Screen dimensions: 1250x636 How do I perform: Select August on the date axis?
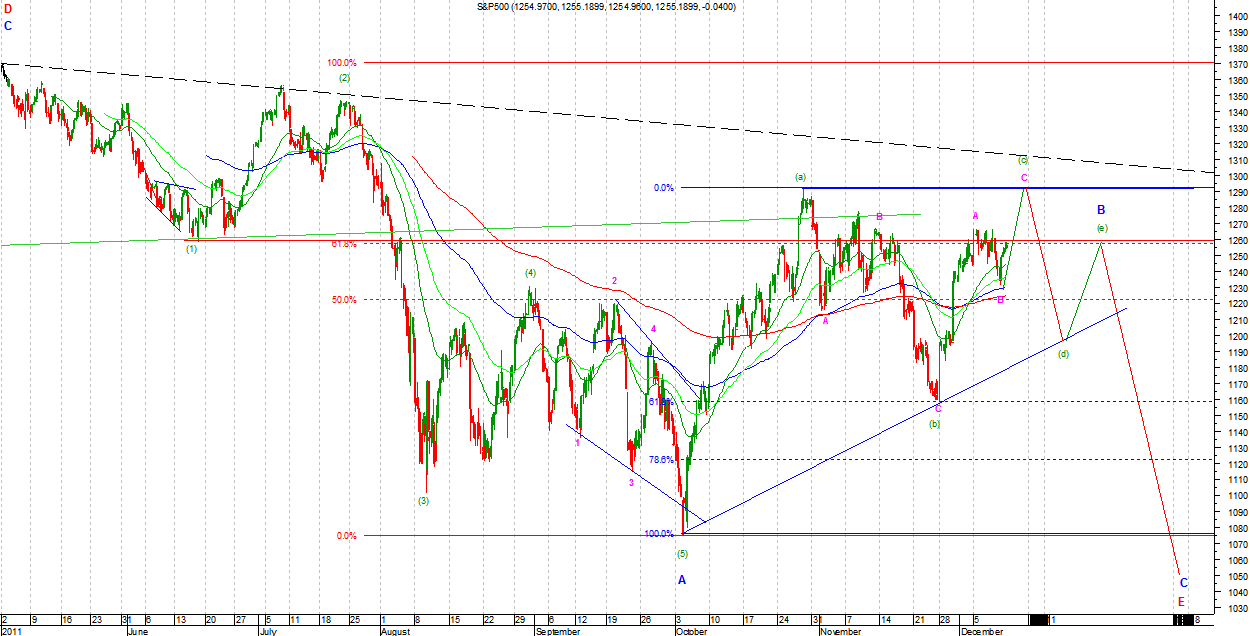(398, 632)
